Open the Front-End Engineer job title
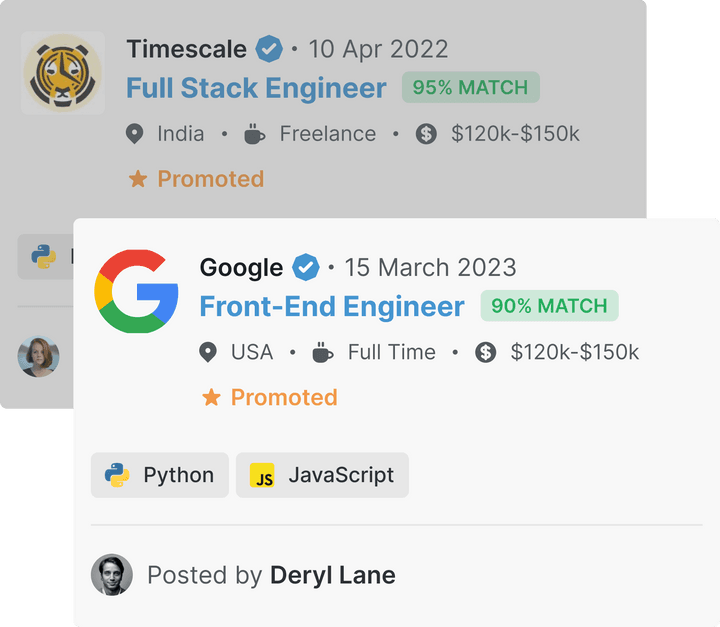This screenshot has height=627, width=720. 332,306
